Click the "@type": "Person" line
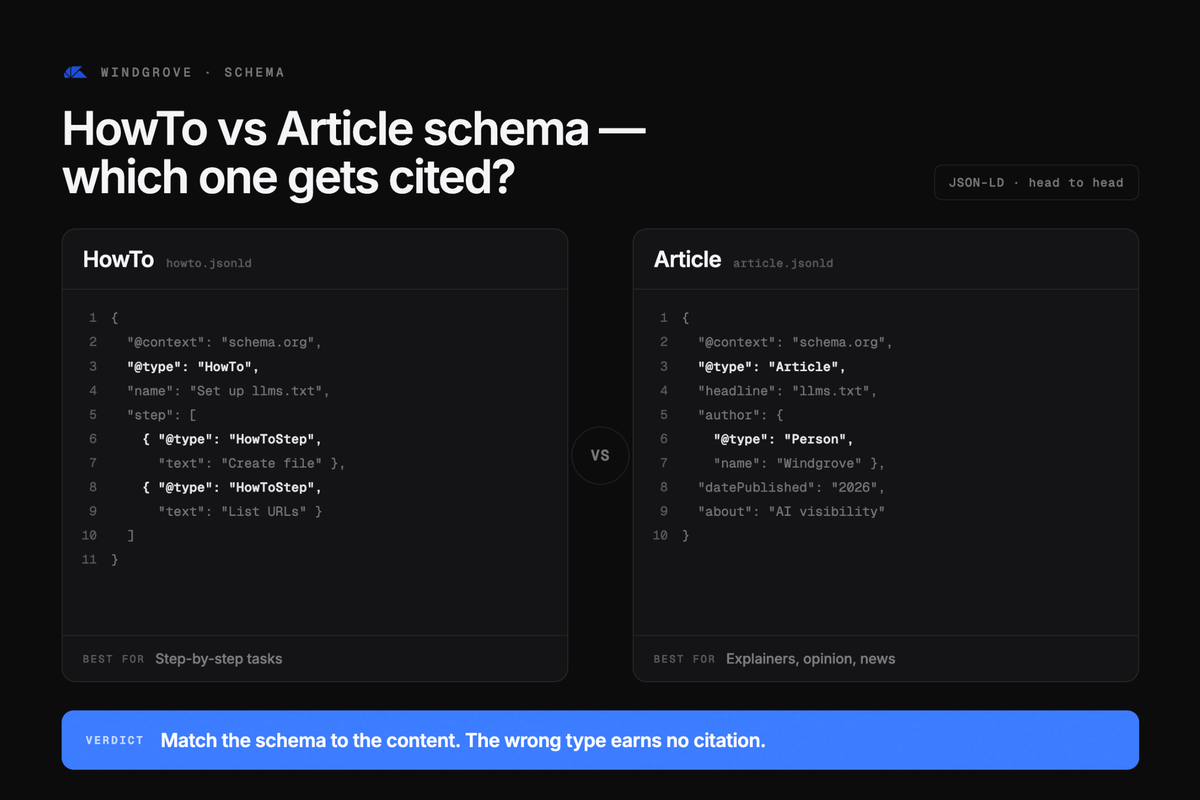Viewport: 1200px width, 800px height. pyautogui.click(x=783, y=439)
